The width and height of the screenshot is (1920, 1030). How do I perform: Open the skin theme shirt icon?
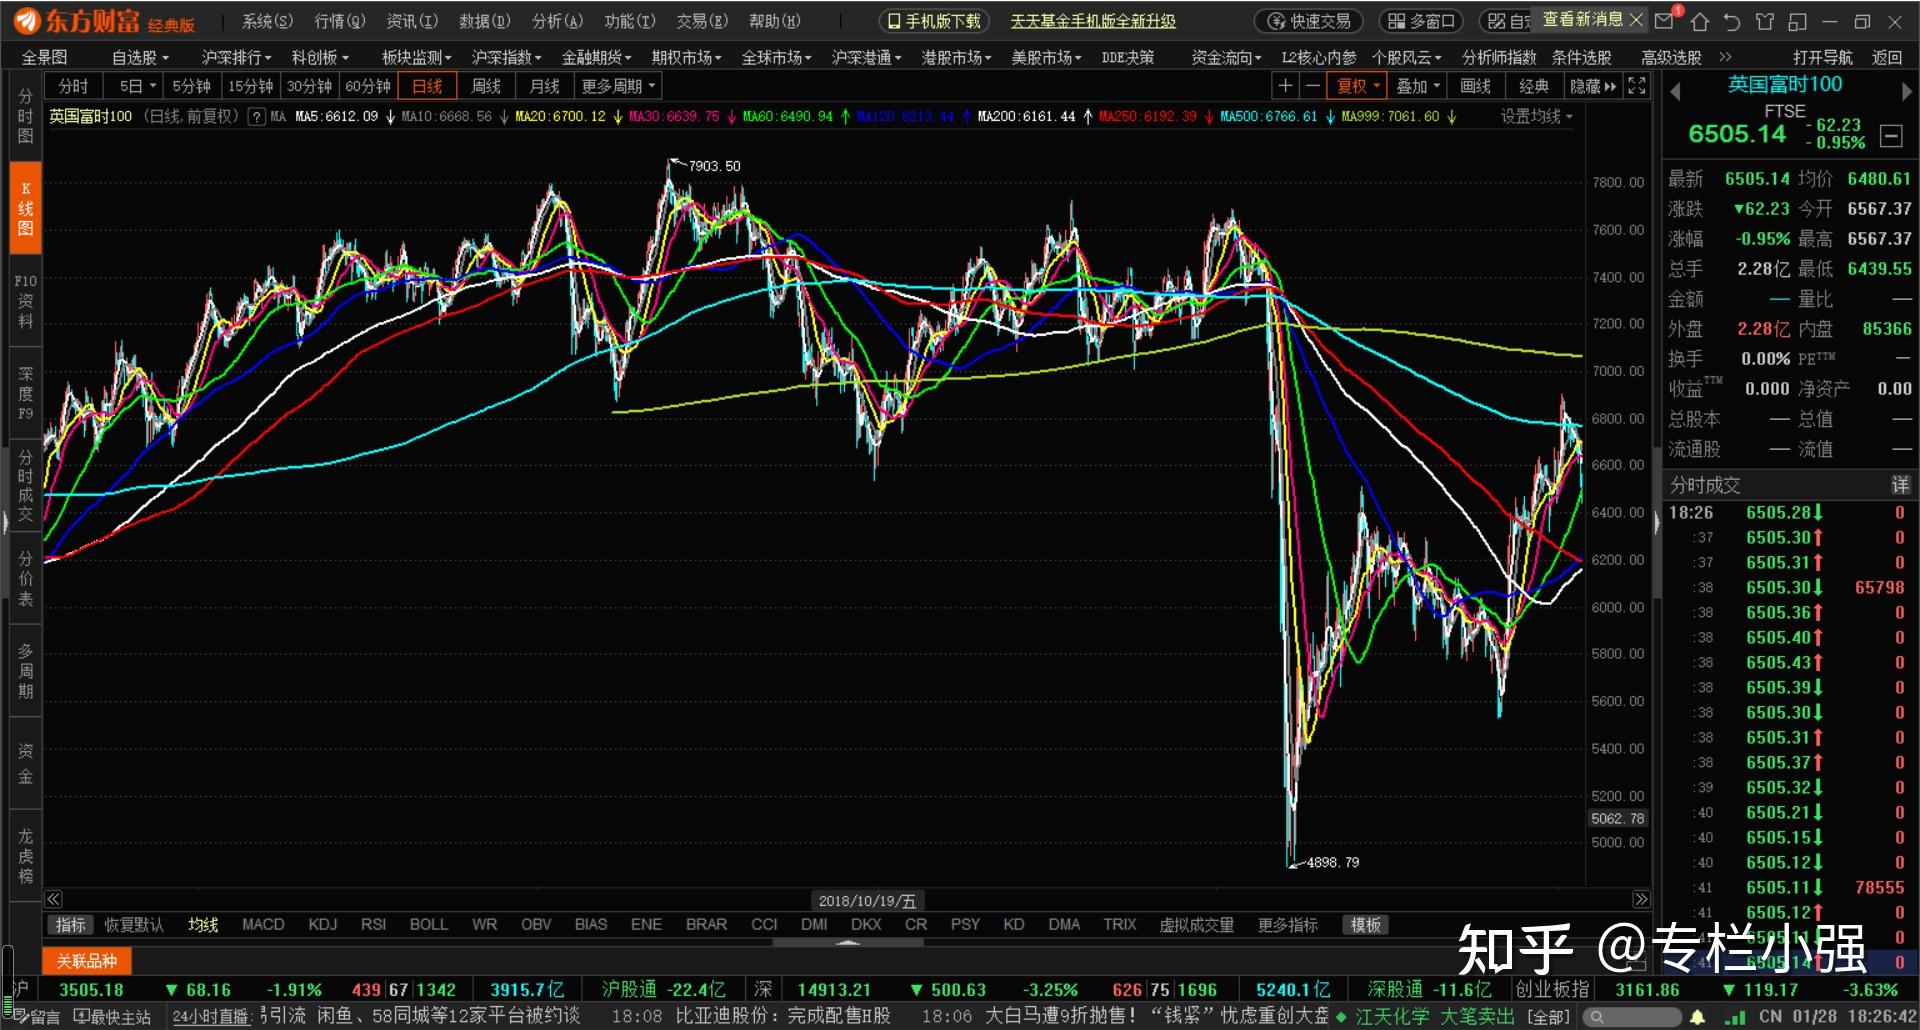click(1765, 21)
